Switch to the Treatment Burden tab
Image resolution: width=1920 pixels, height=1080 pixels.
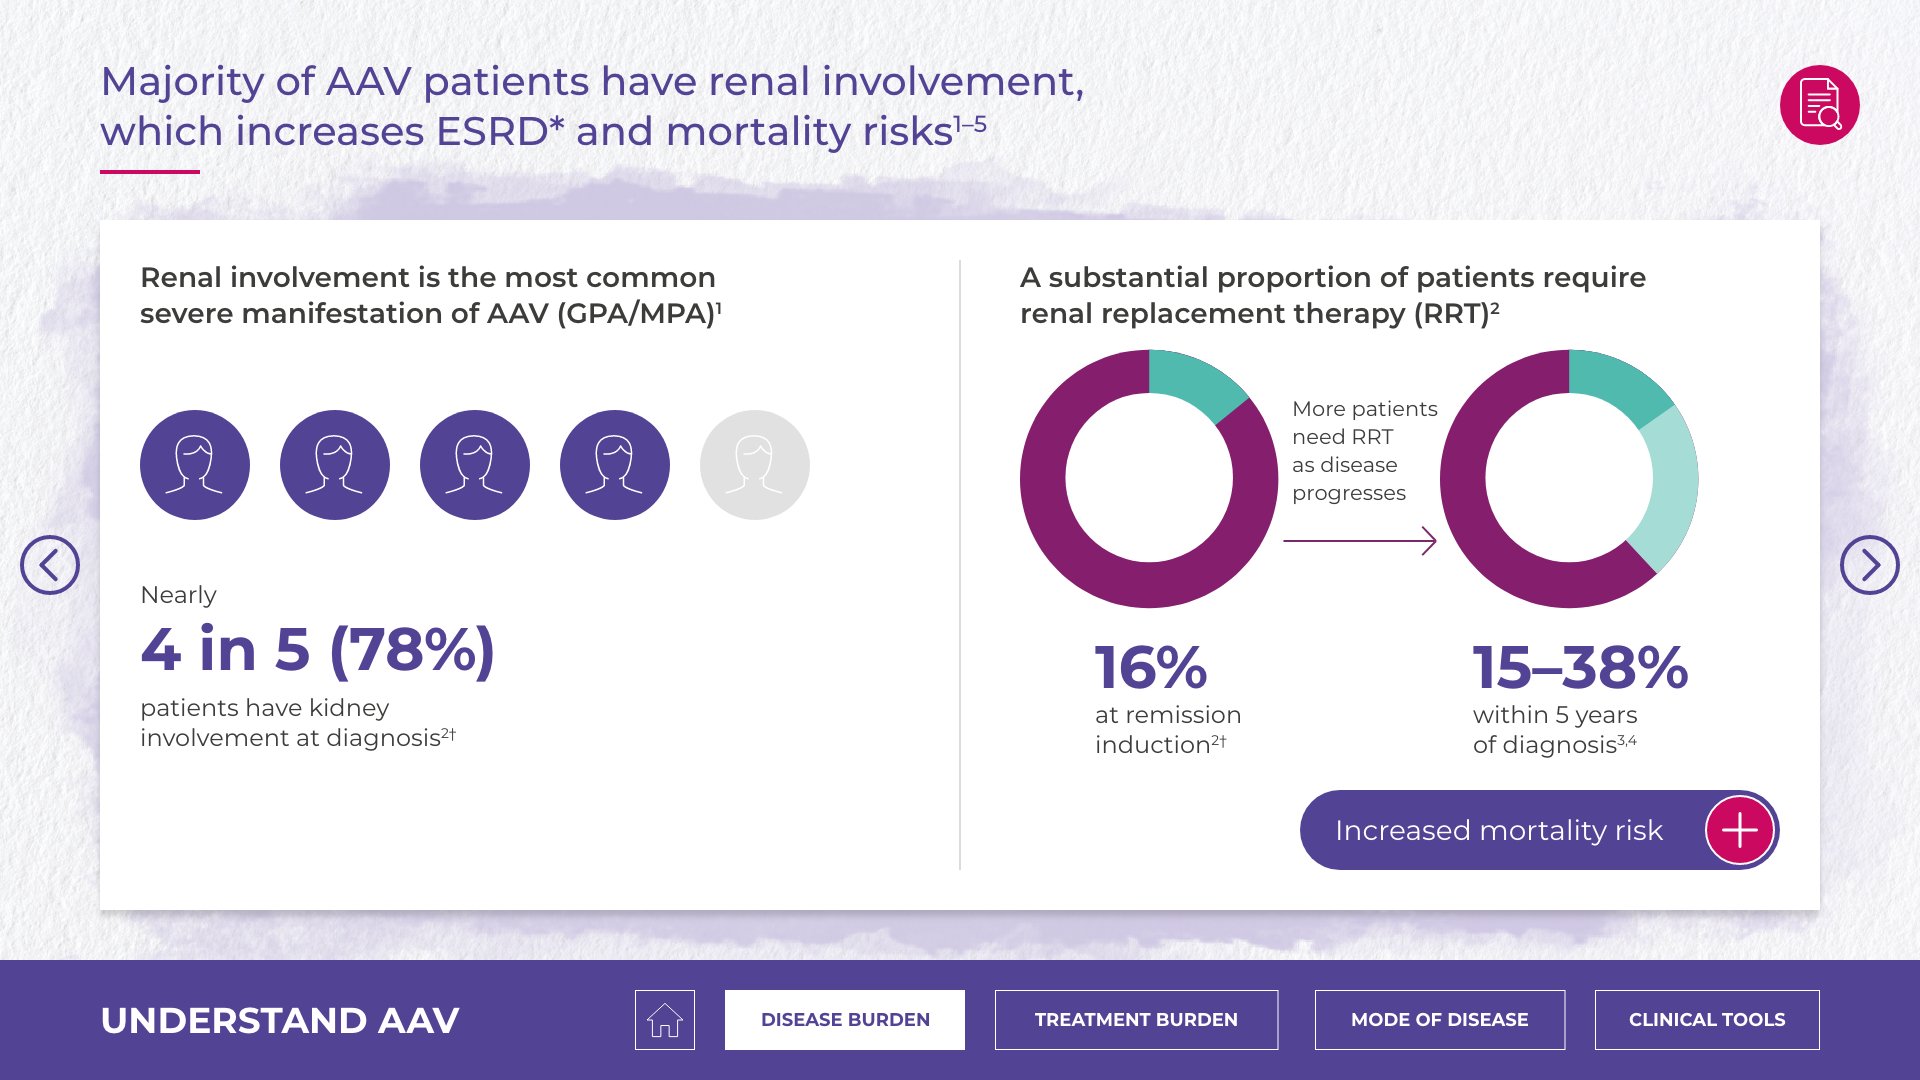[1136, 1020]
